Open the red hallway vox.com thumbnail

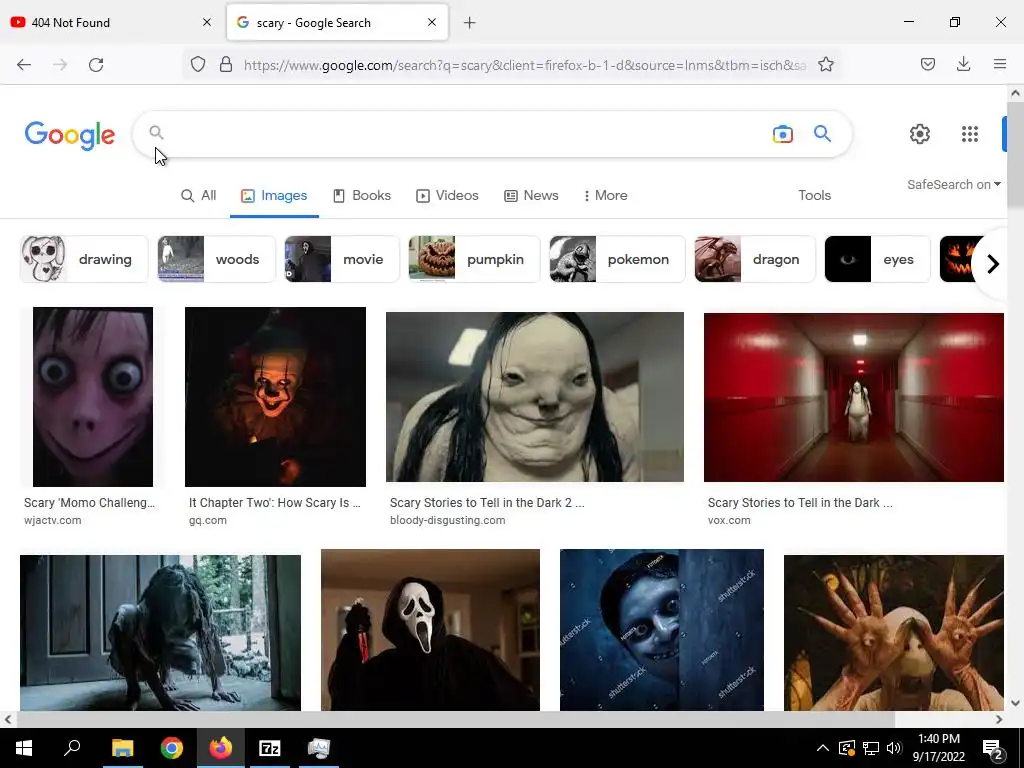click(x=854, y=397)
